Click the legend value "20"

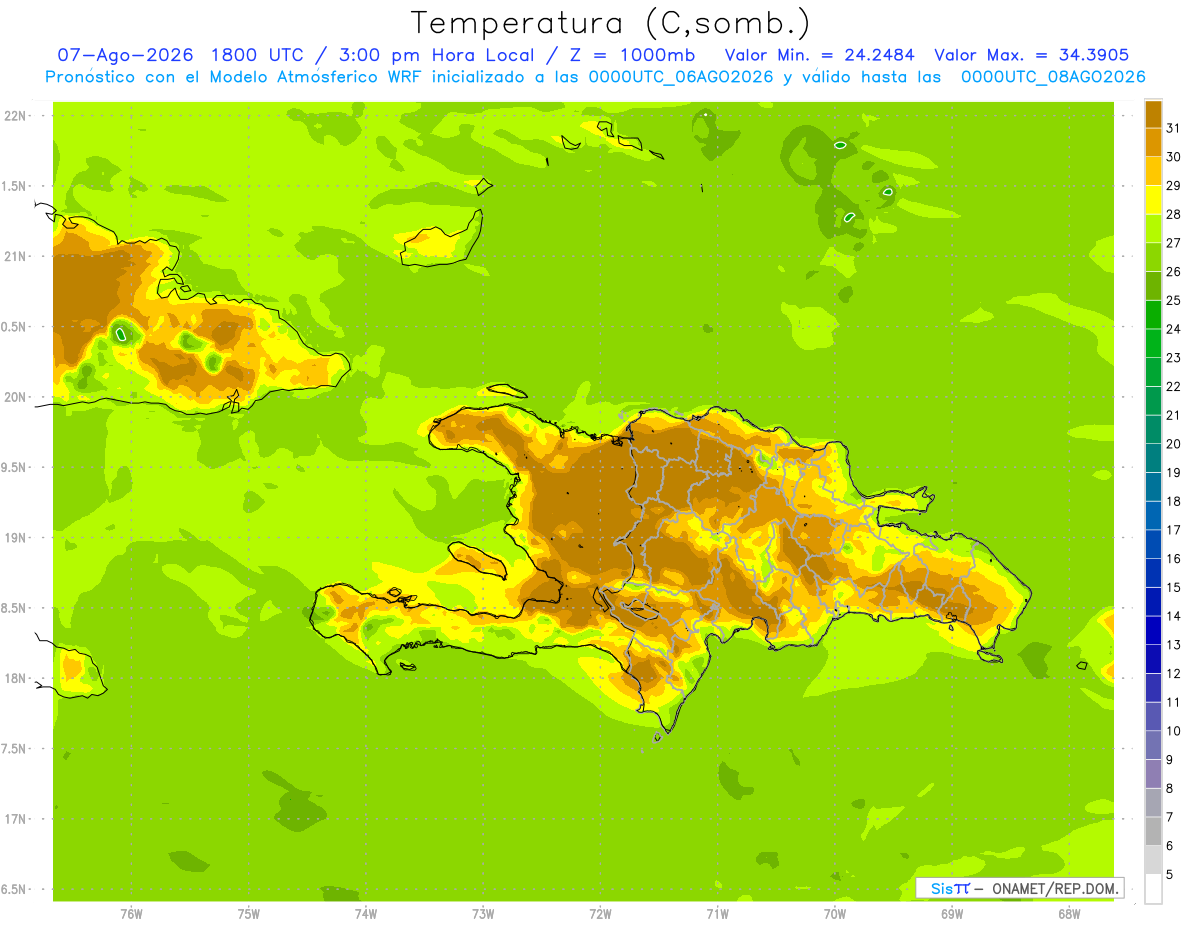[x=1174, y=443]
